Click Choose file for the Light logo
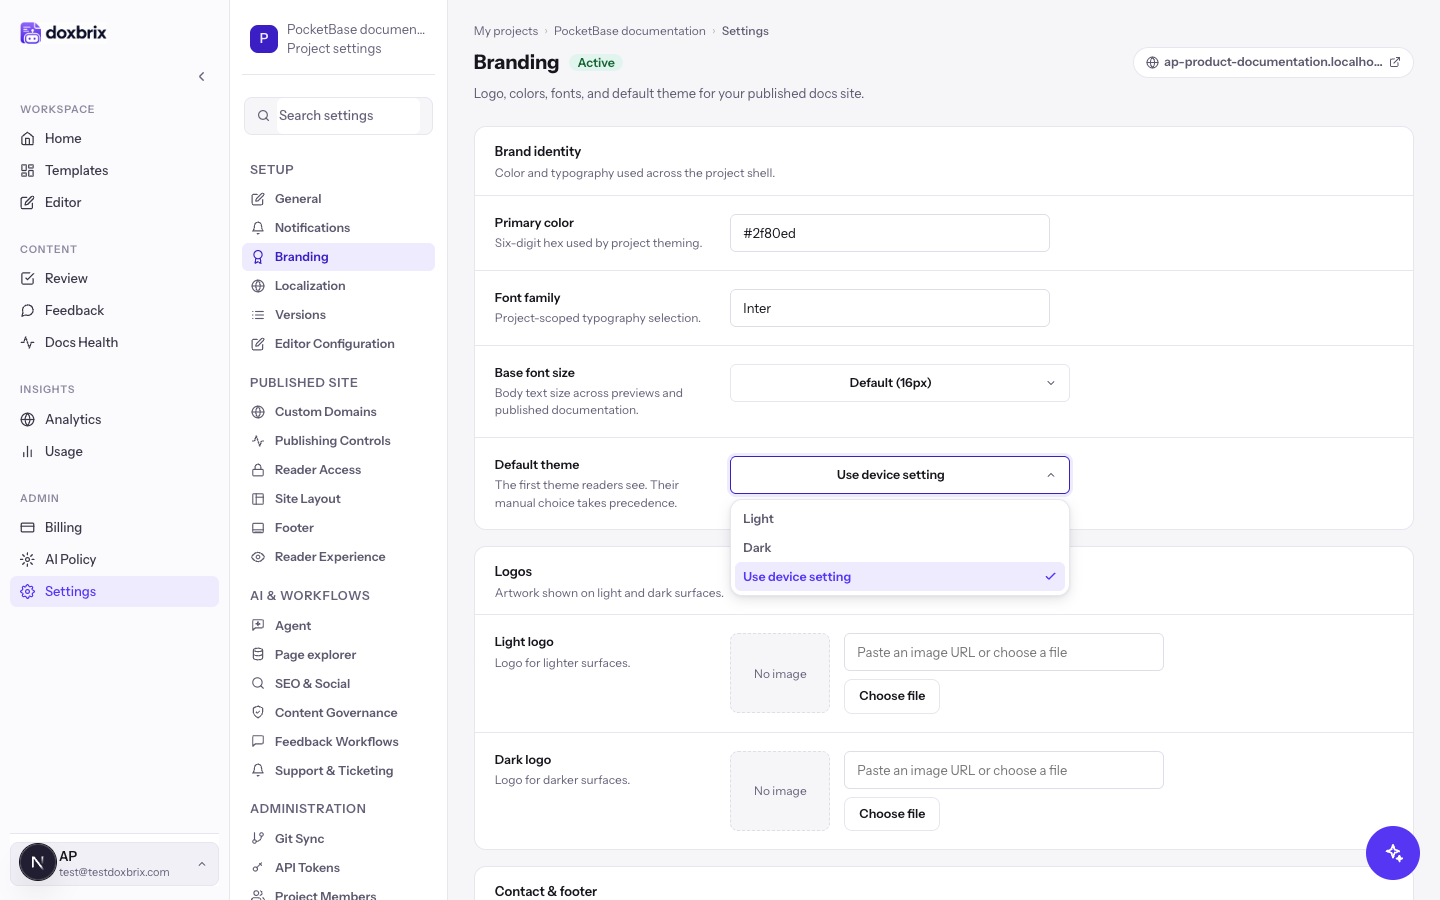This screenshot has width=1440, height=900. pos(892,696)
